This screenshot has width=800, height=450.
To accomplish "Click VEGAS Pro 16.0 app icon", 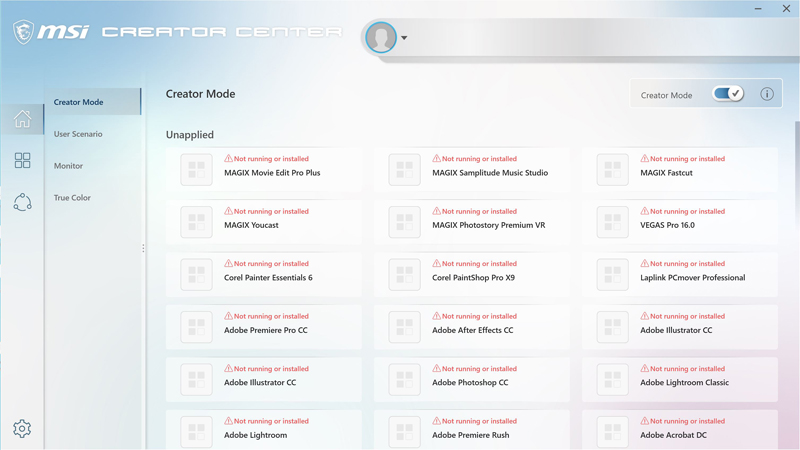I will click(x=613, y=222).
